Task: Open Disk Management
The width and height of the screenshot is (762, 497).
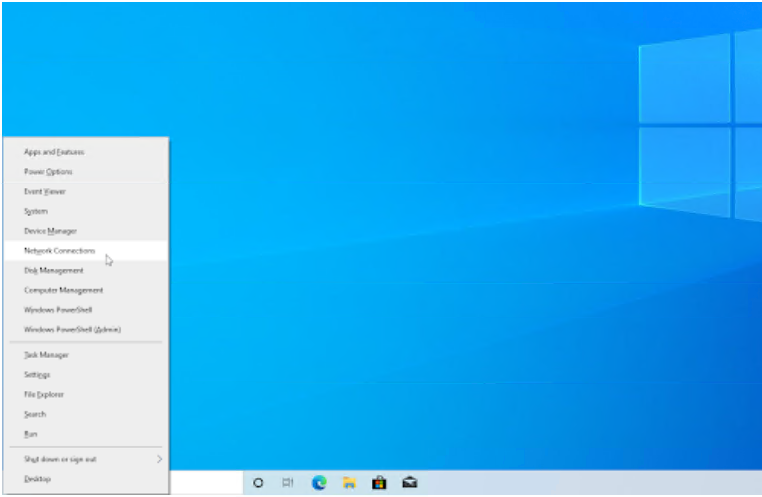Action: point(54,270)
